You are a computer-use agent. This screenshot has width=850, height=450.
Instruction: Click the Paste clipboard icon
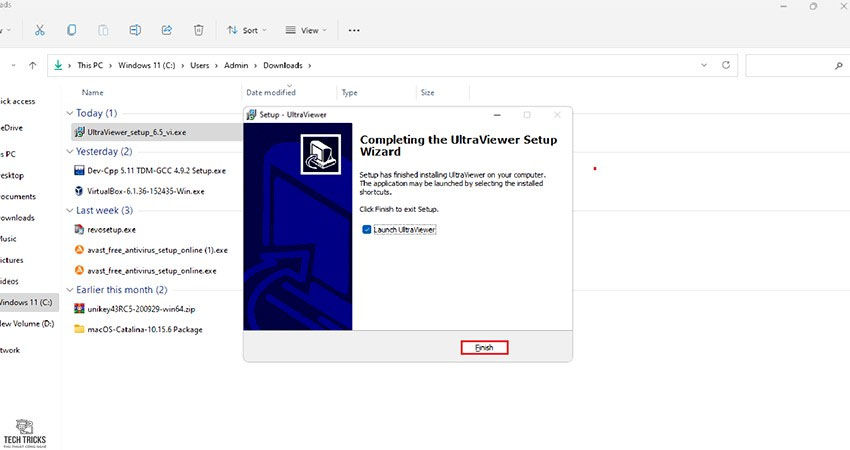(x=103, y=30)
